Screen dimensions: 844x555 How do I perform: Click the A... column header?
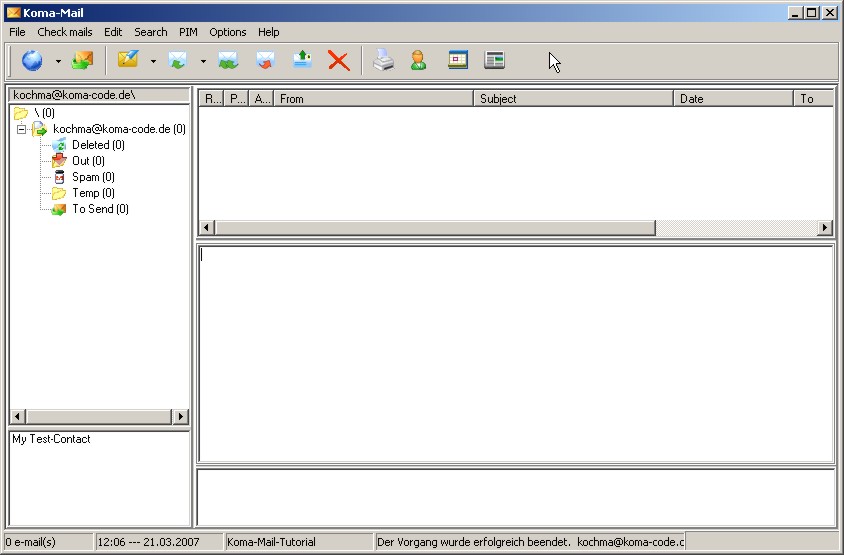pyautogui.click(x=262, y=99)
